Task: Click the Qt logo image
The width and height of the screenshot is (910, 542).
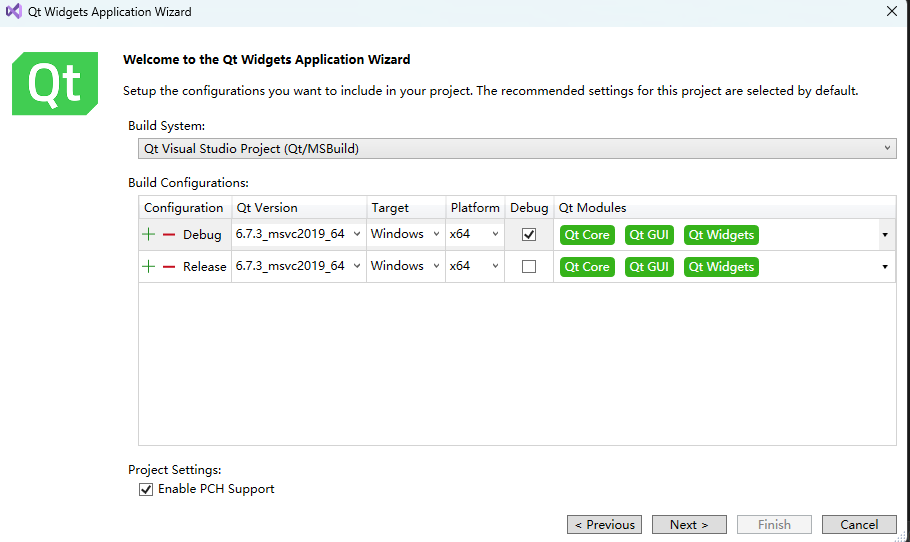Action: coord(55,84)
